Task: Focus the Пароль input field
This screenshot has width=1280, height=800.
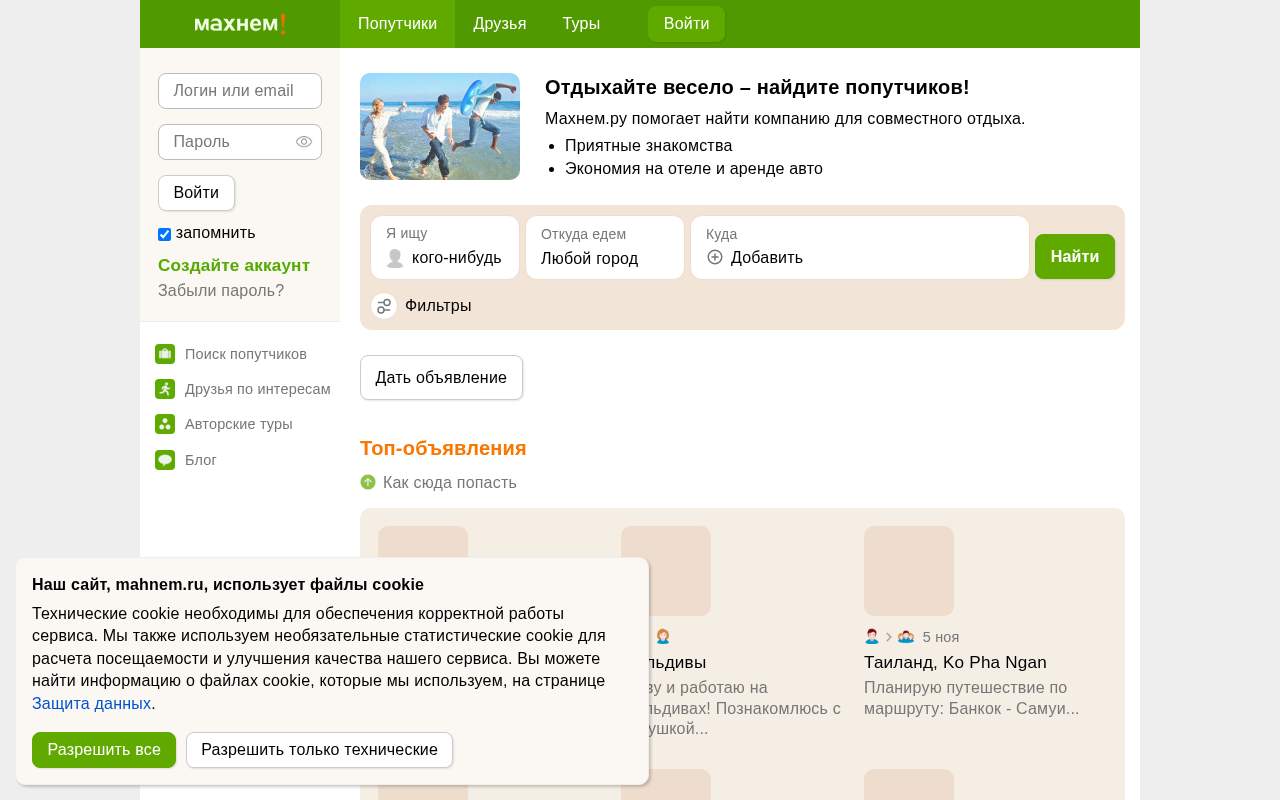Action: 240,142
